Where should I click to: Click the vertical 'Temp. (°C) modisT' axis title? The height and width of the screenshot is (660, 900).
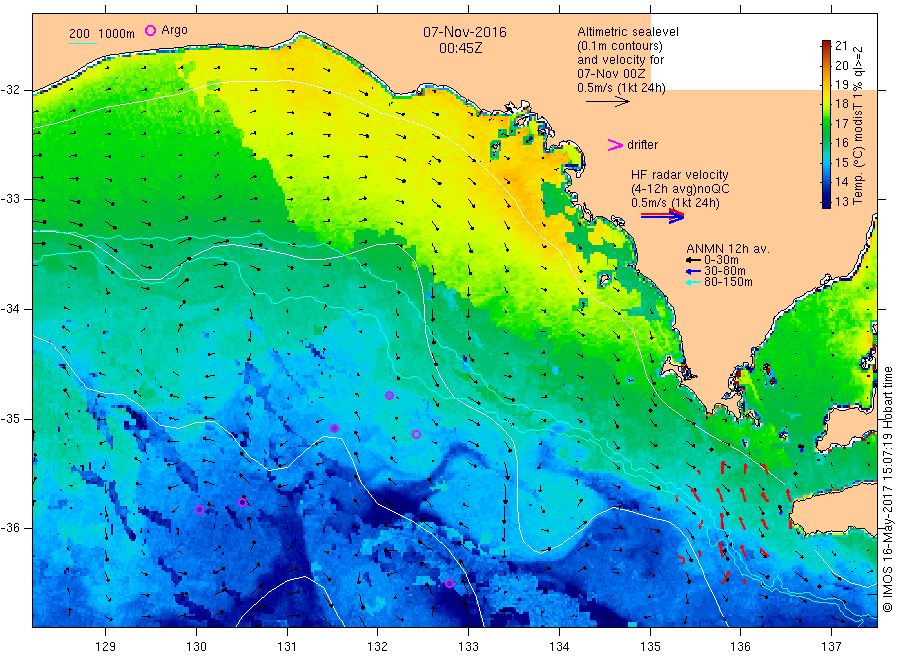[858, 125]
